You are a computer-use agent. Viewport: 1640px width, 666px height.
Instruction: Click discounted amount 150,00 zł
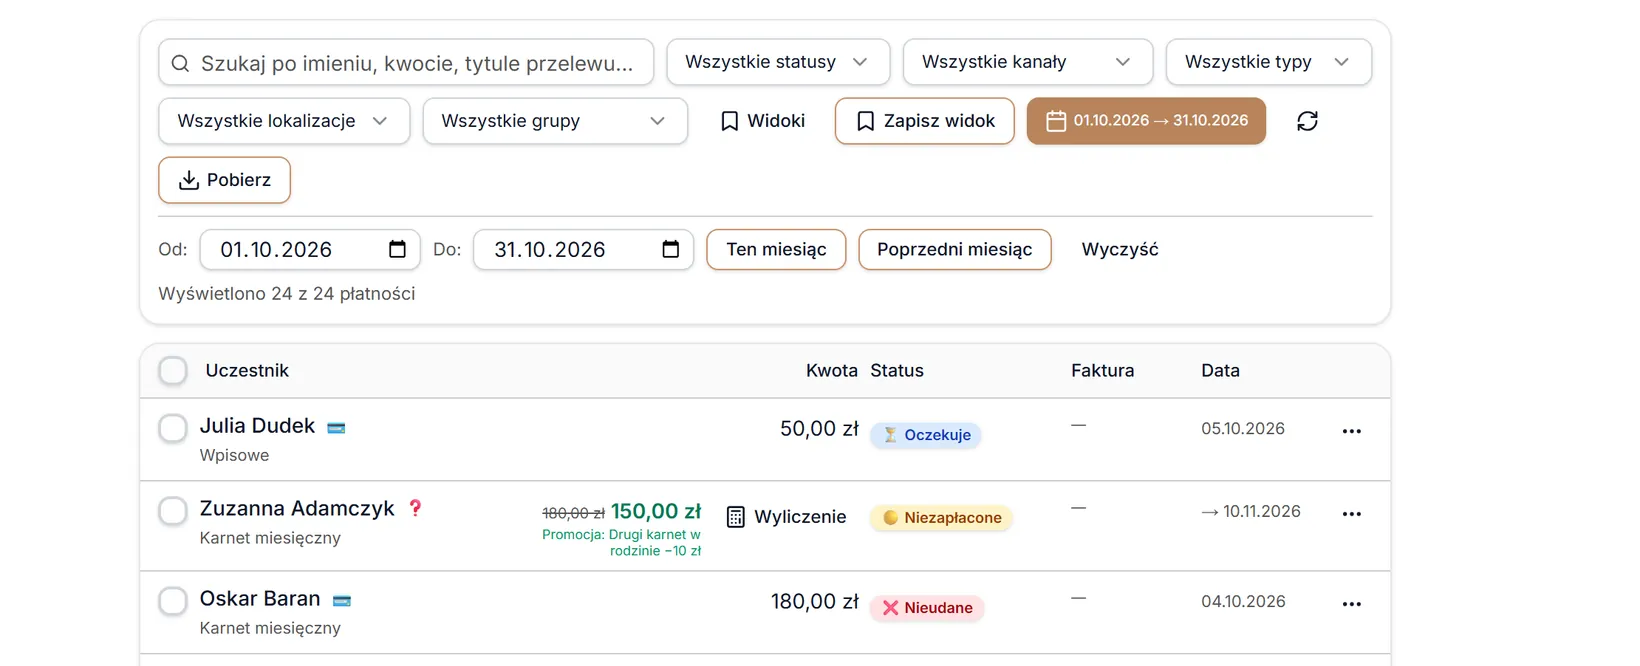(x=656, y=511)
